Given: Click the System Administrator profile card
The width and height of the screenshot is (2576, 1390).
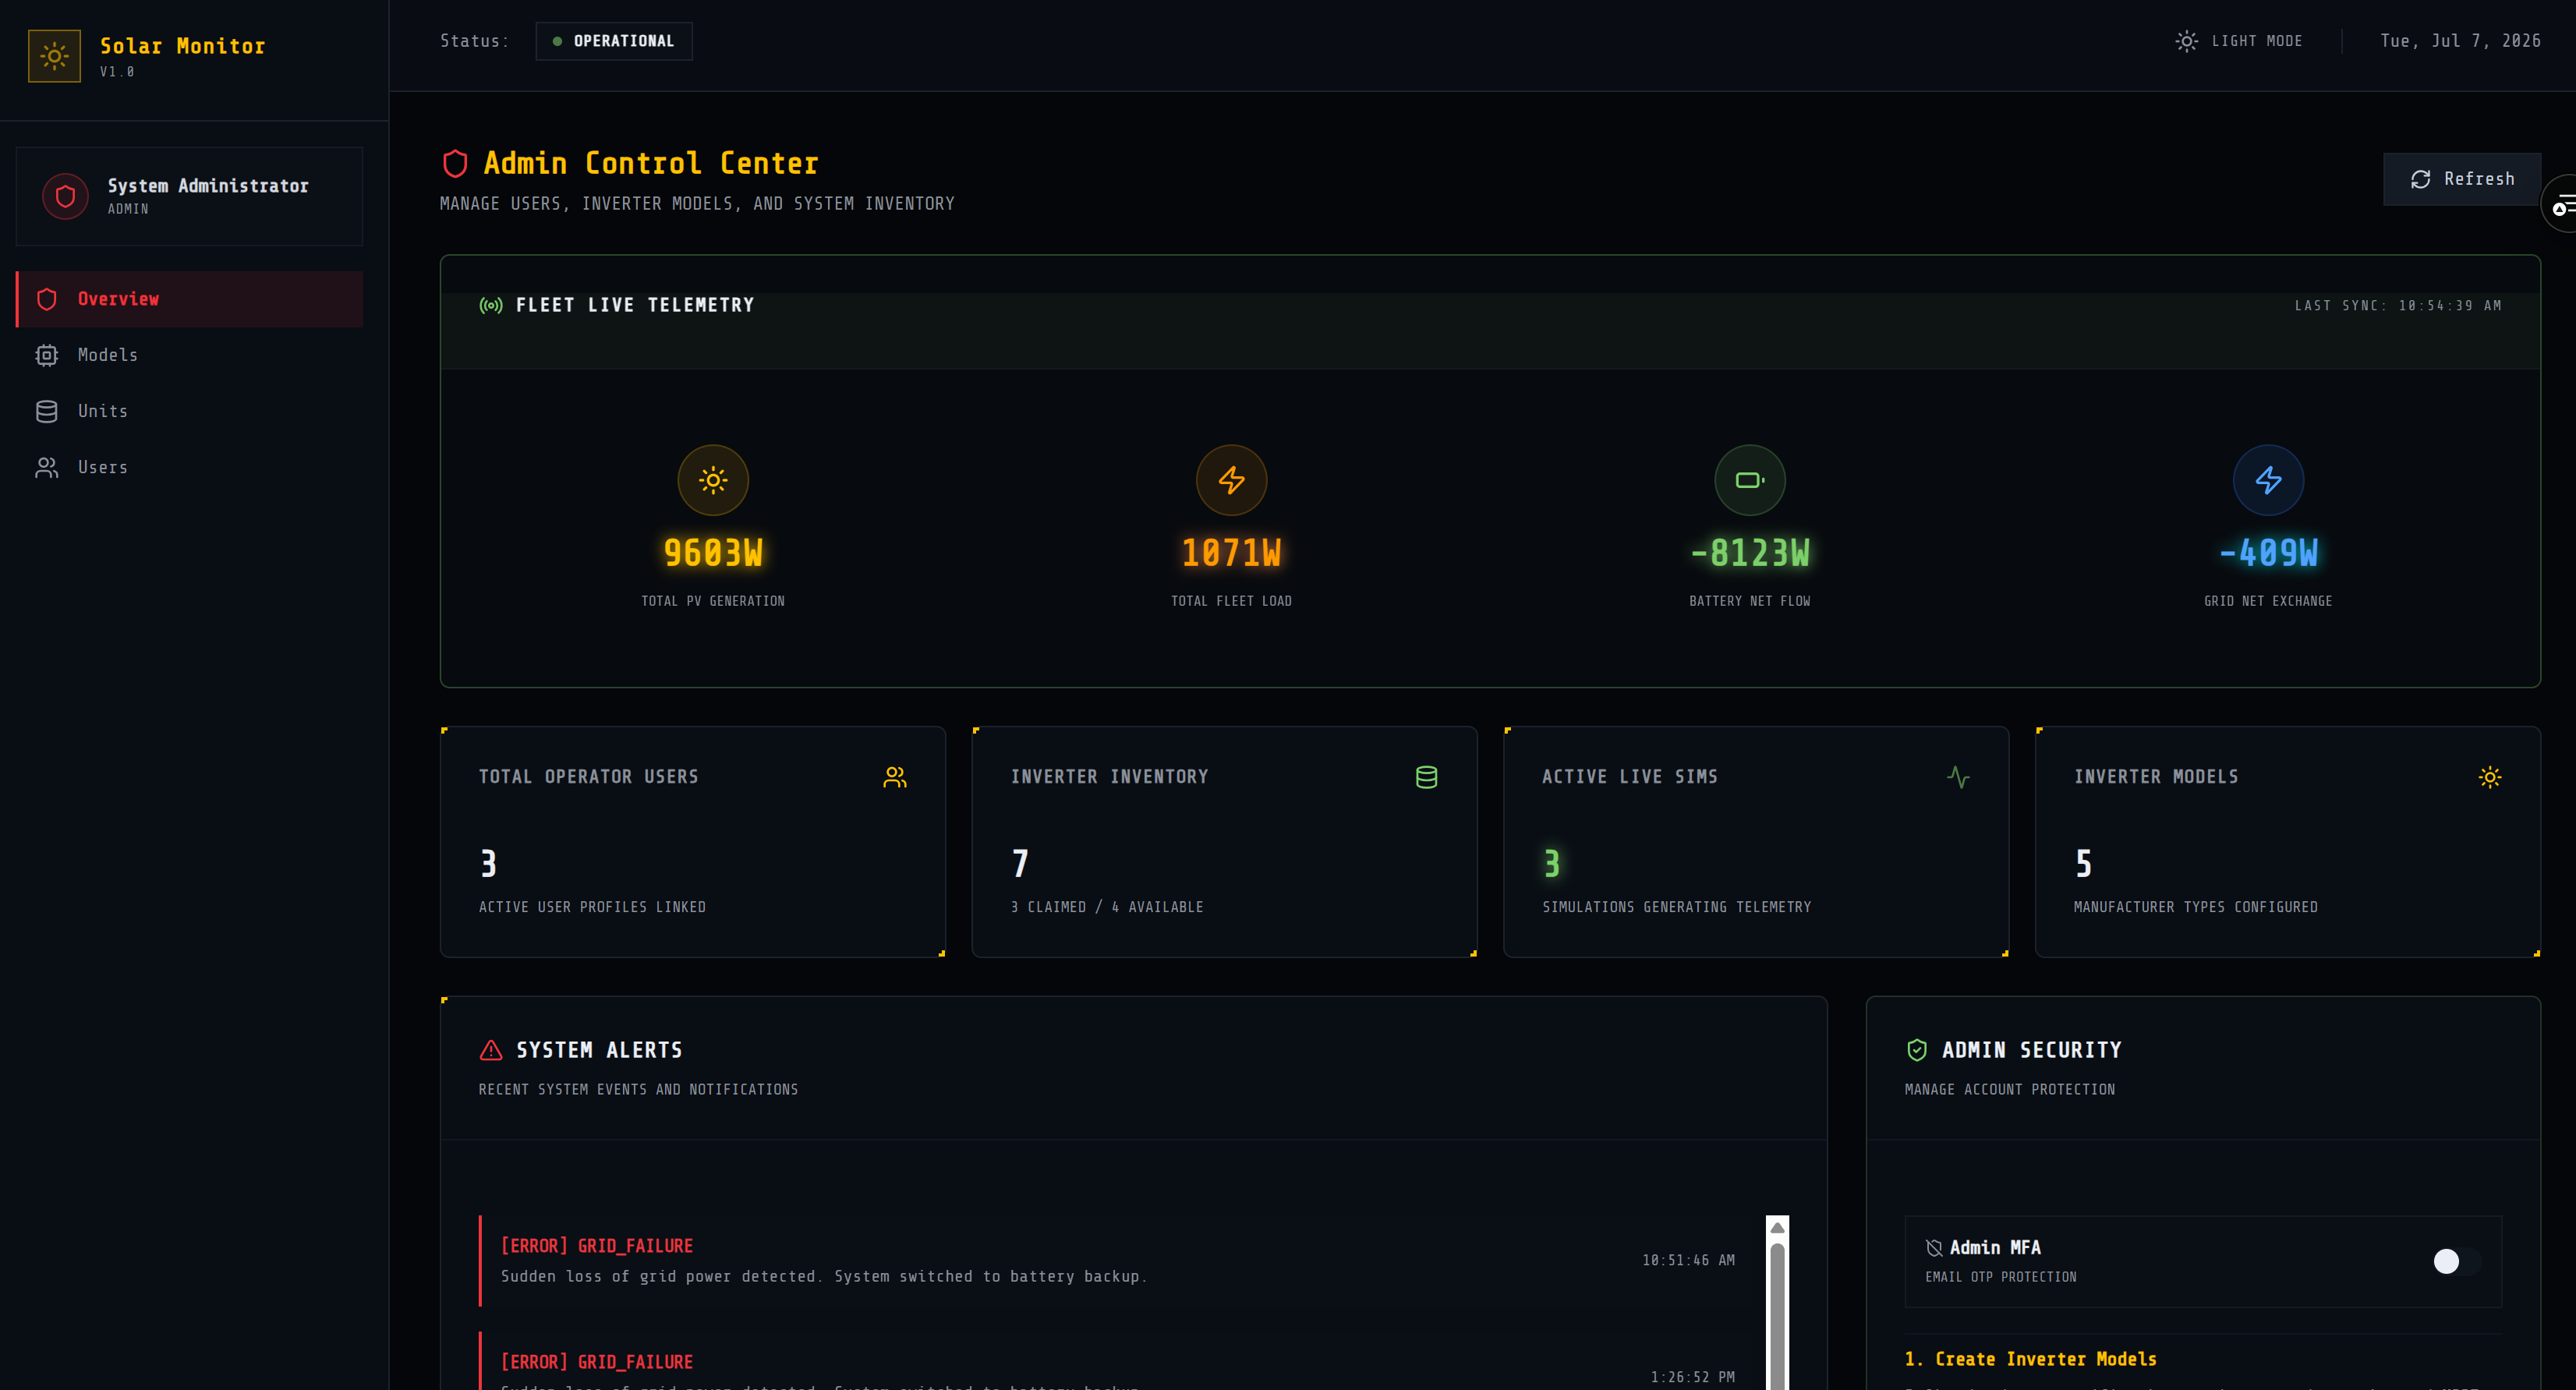Looking at the screenshot, I should click(189, 196).
